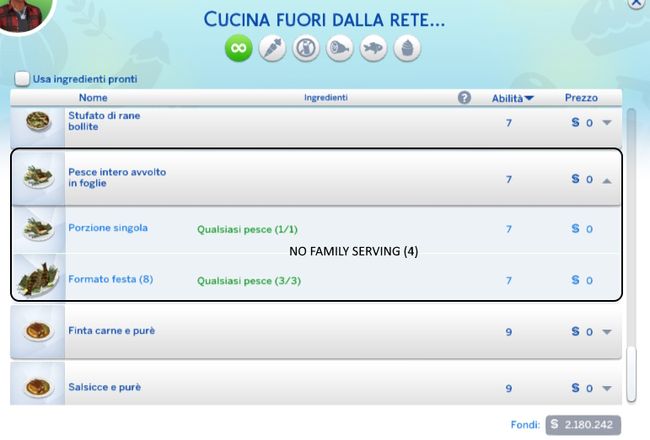Select the infinity all-recipes filter
The height and width of the screenshot is (440, 650).
click(238, 50)
